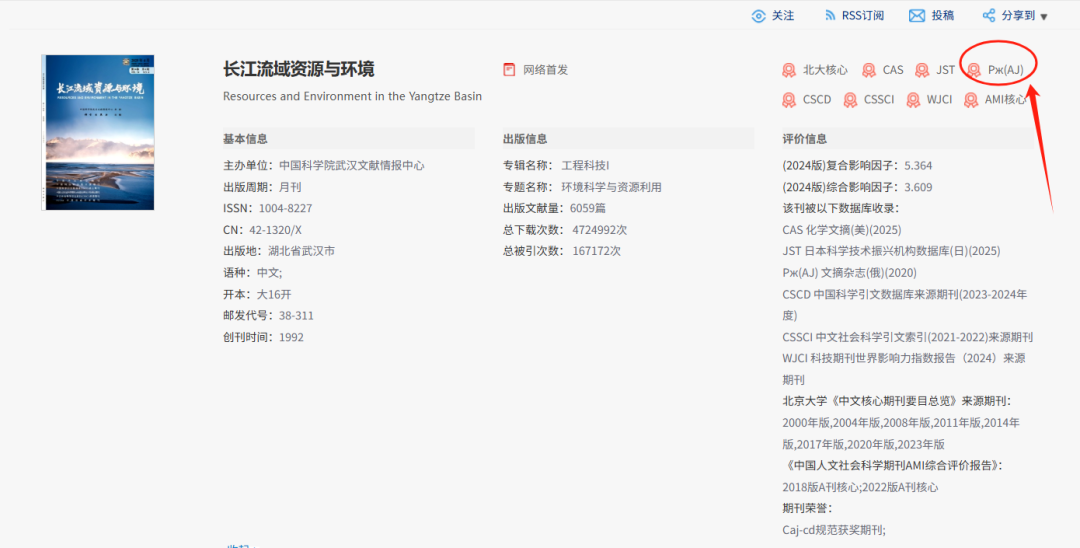This screenshot has height=548, width=1080.
Task: Click the CAS 化学文摘(美)(2025) entry
Action: [x=842, y=229]
